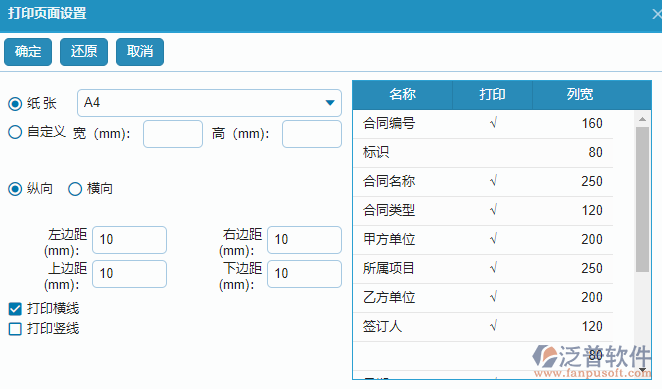Click the 名称 column header
This screenshot has width=662, height=389.
(402, 95)
